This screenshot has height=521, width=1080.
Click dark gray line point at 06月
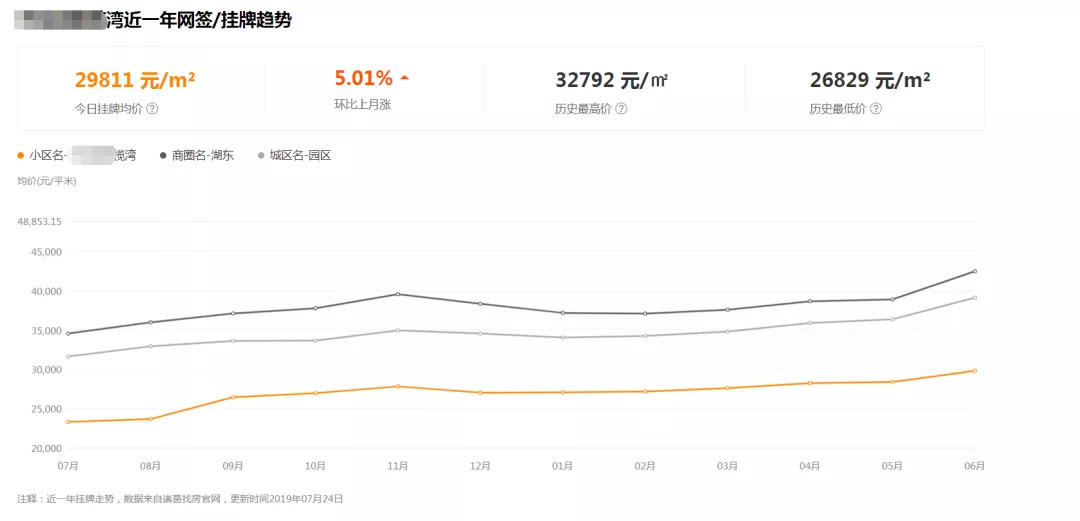click(x=974, y=271)
